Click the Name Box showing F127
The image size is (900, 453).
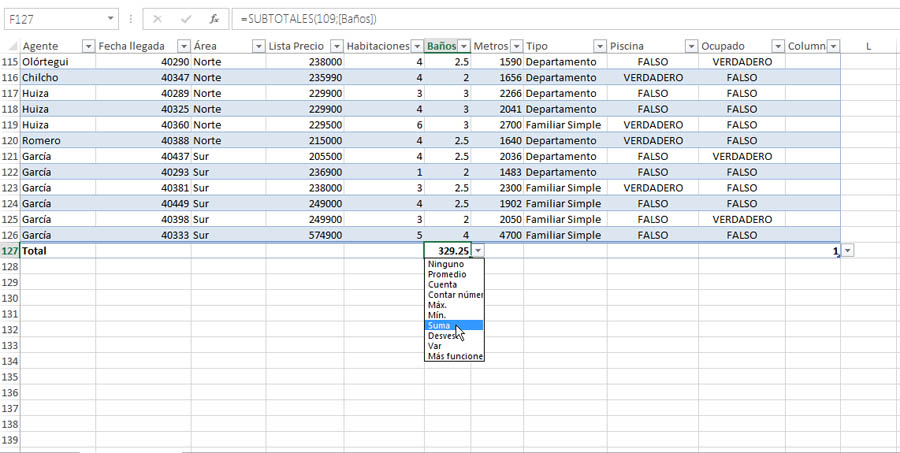[55, 19]
